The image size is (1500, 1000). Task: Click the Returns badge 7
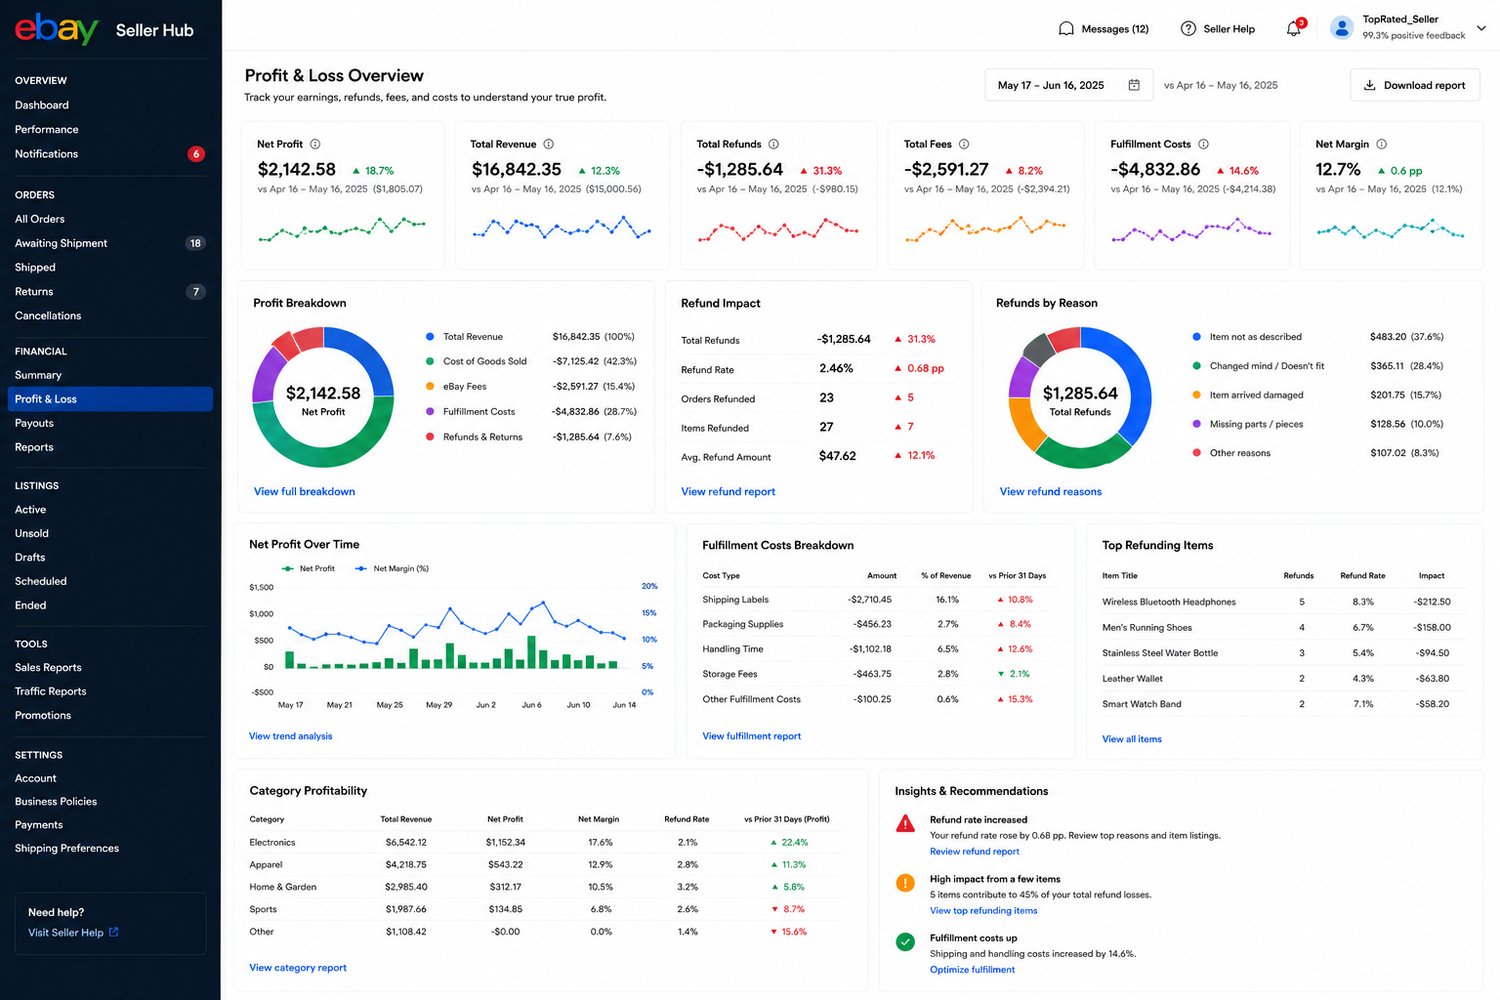coord(195,292)
